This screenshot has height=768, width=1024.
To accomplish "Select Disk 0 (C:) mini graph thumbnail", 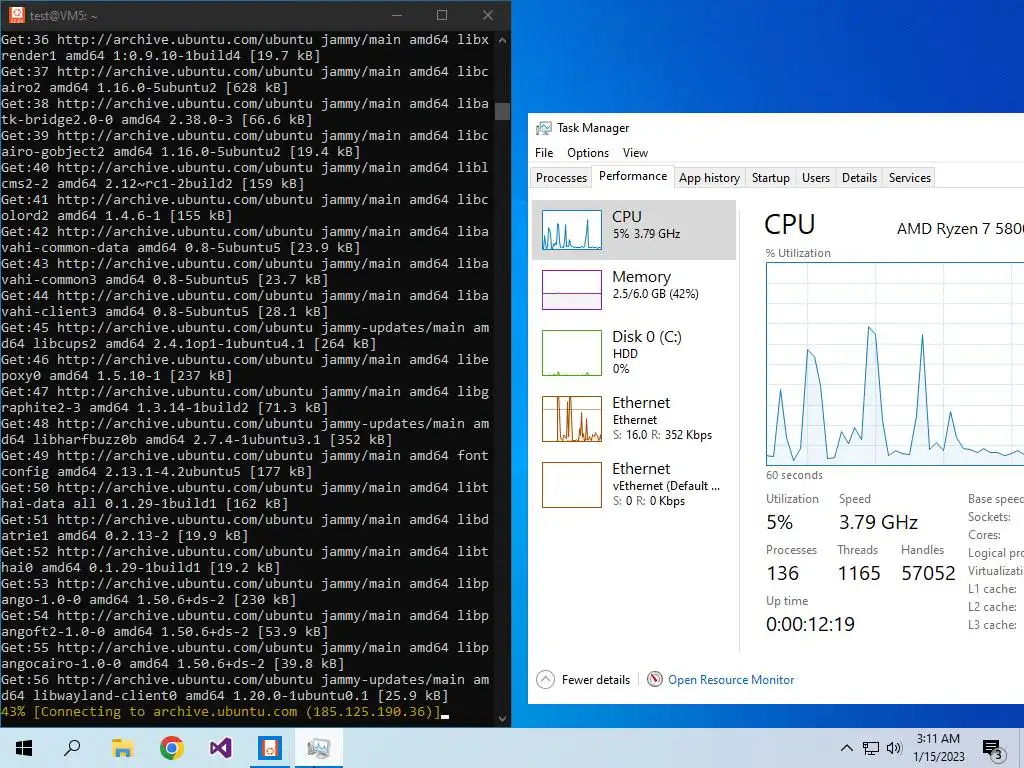I will click(571, 353).
